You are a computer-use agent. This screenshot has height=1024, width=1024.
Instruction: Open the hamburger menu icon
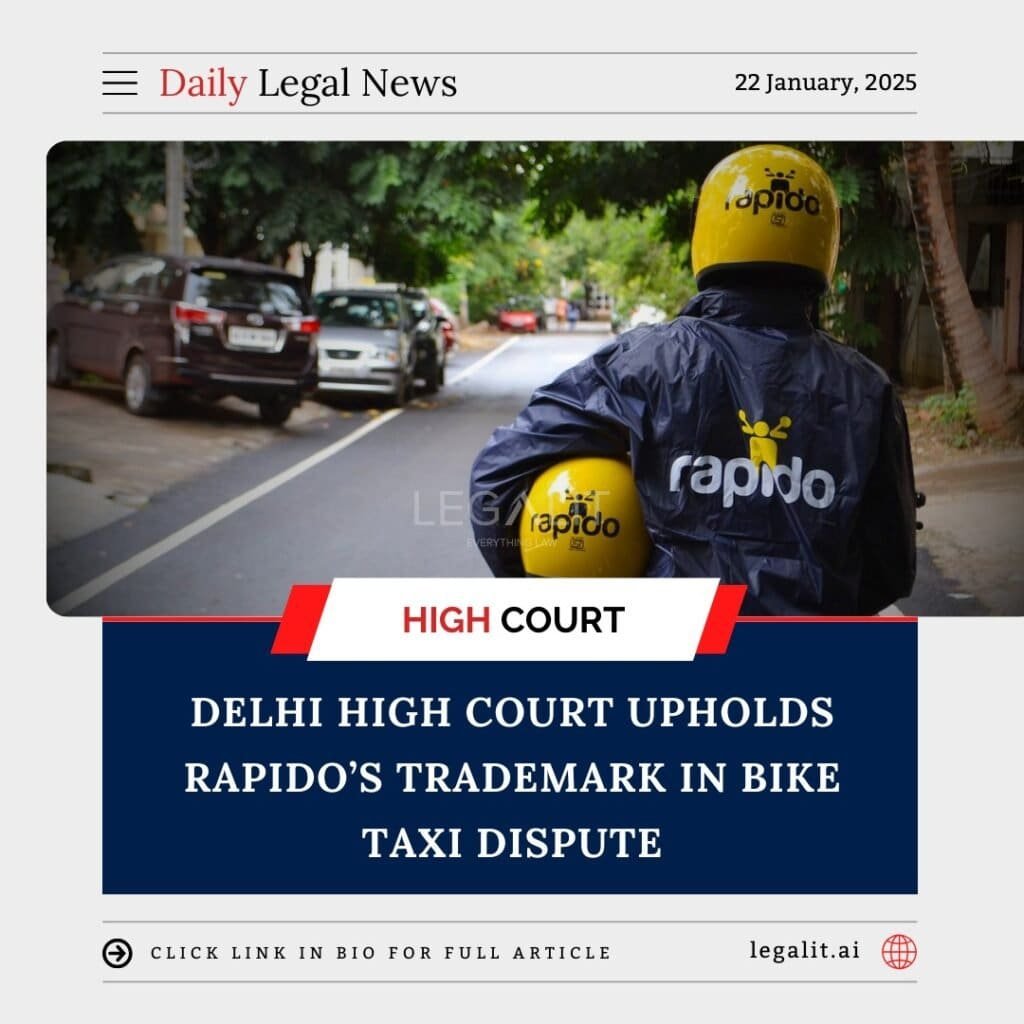pyautogui.click(x=120, y=83)
